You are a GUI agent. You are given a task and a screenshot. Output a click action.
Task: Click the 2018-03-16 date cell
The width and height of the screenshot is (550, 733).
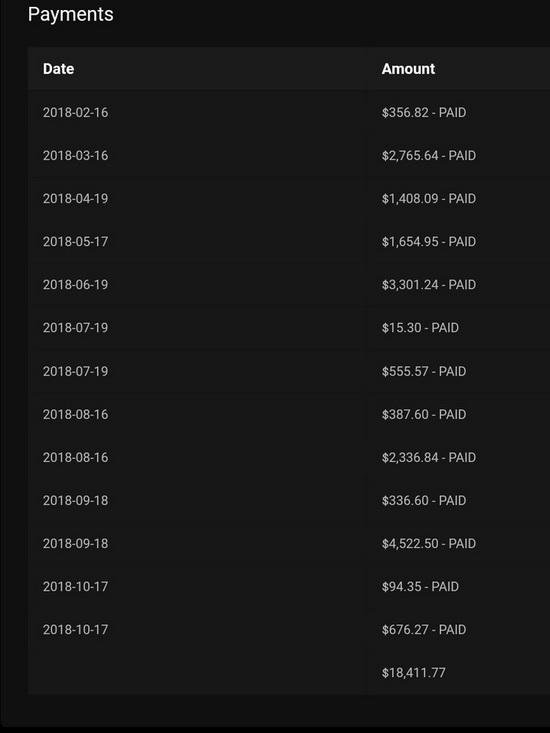click(75, 156)
